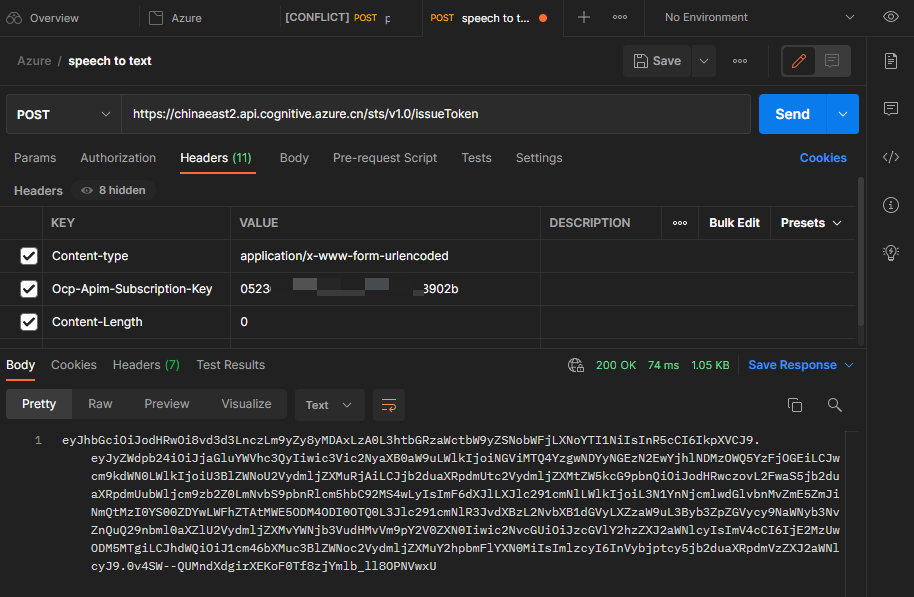Open the Pre-request Script tab
The height and width of the screenshot is (597, 914).
(x=385, y=158)
